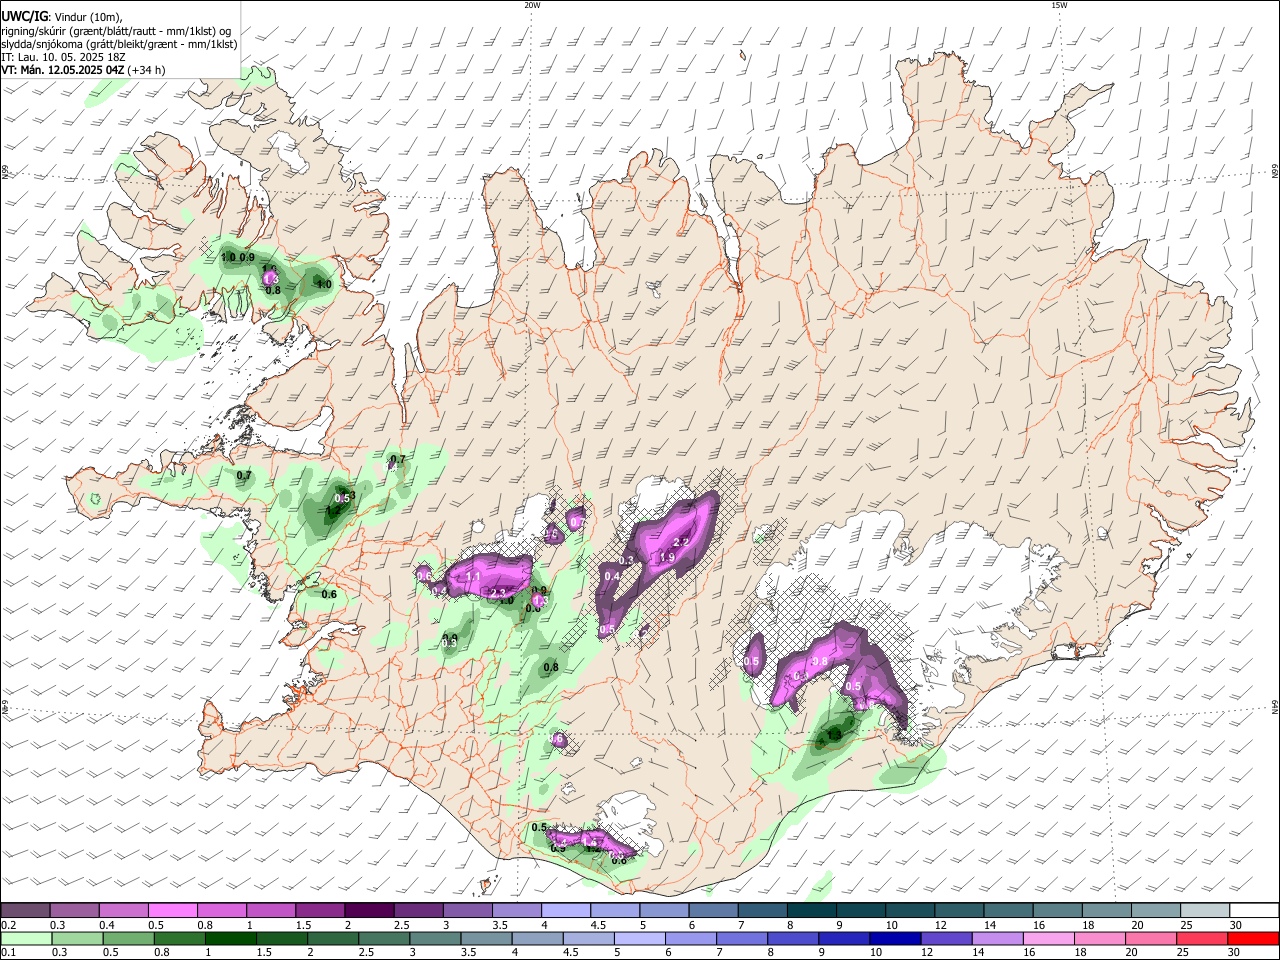Select the dark green swatch between 1 and 1.5 in the rain legend
1280x960 pixels.
click(x=230, y=939)
